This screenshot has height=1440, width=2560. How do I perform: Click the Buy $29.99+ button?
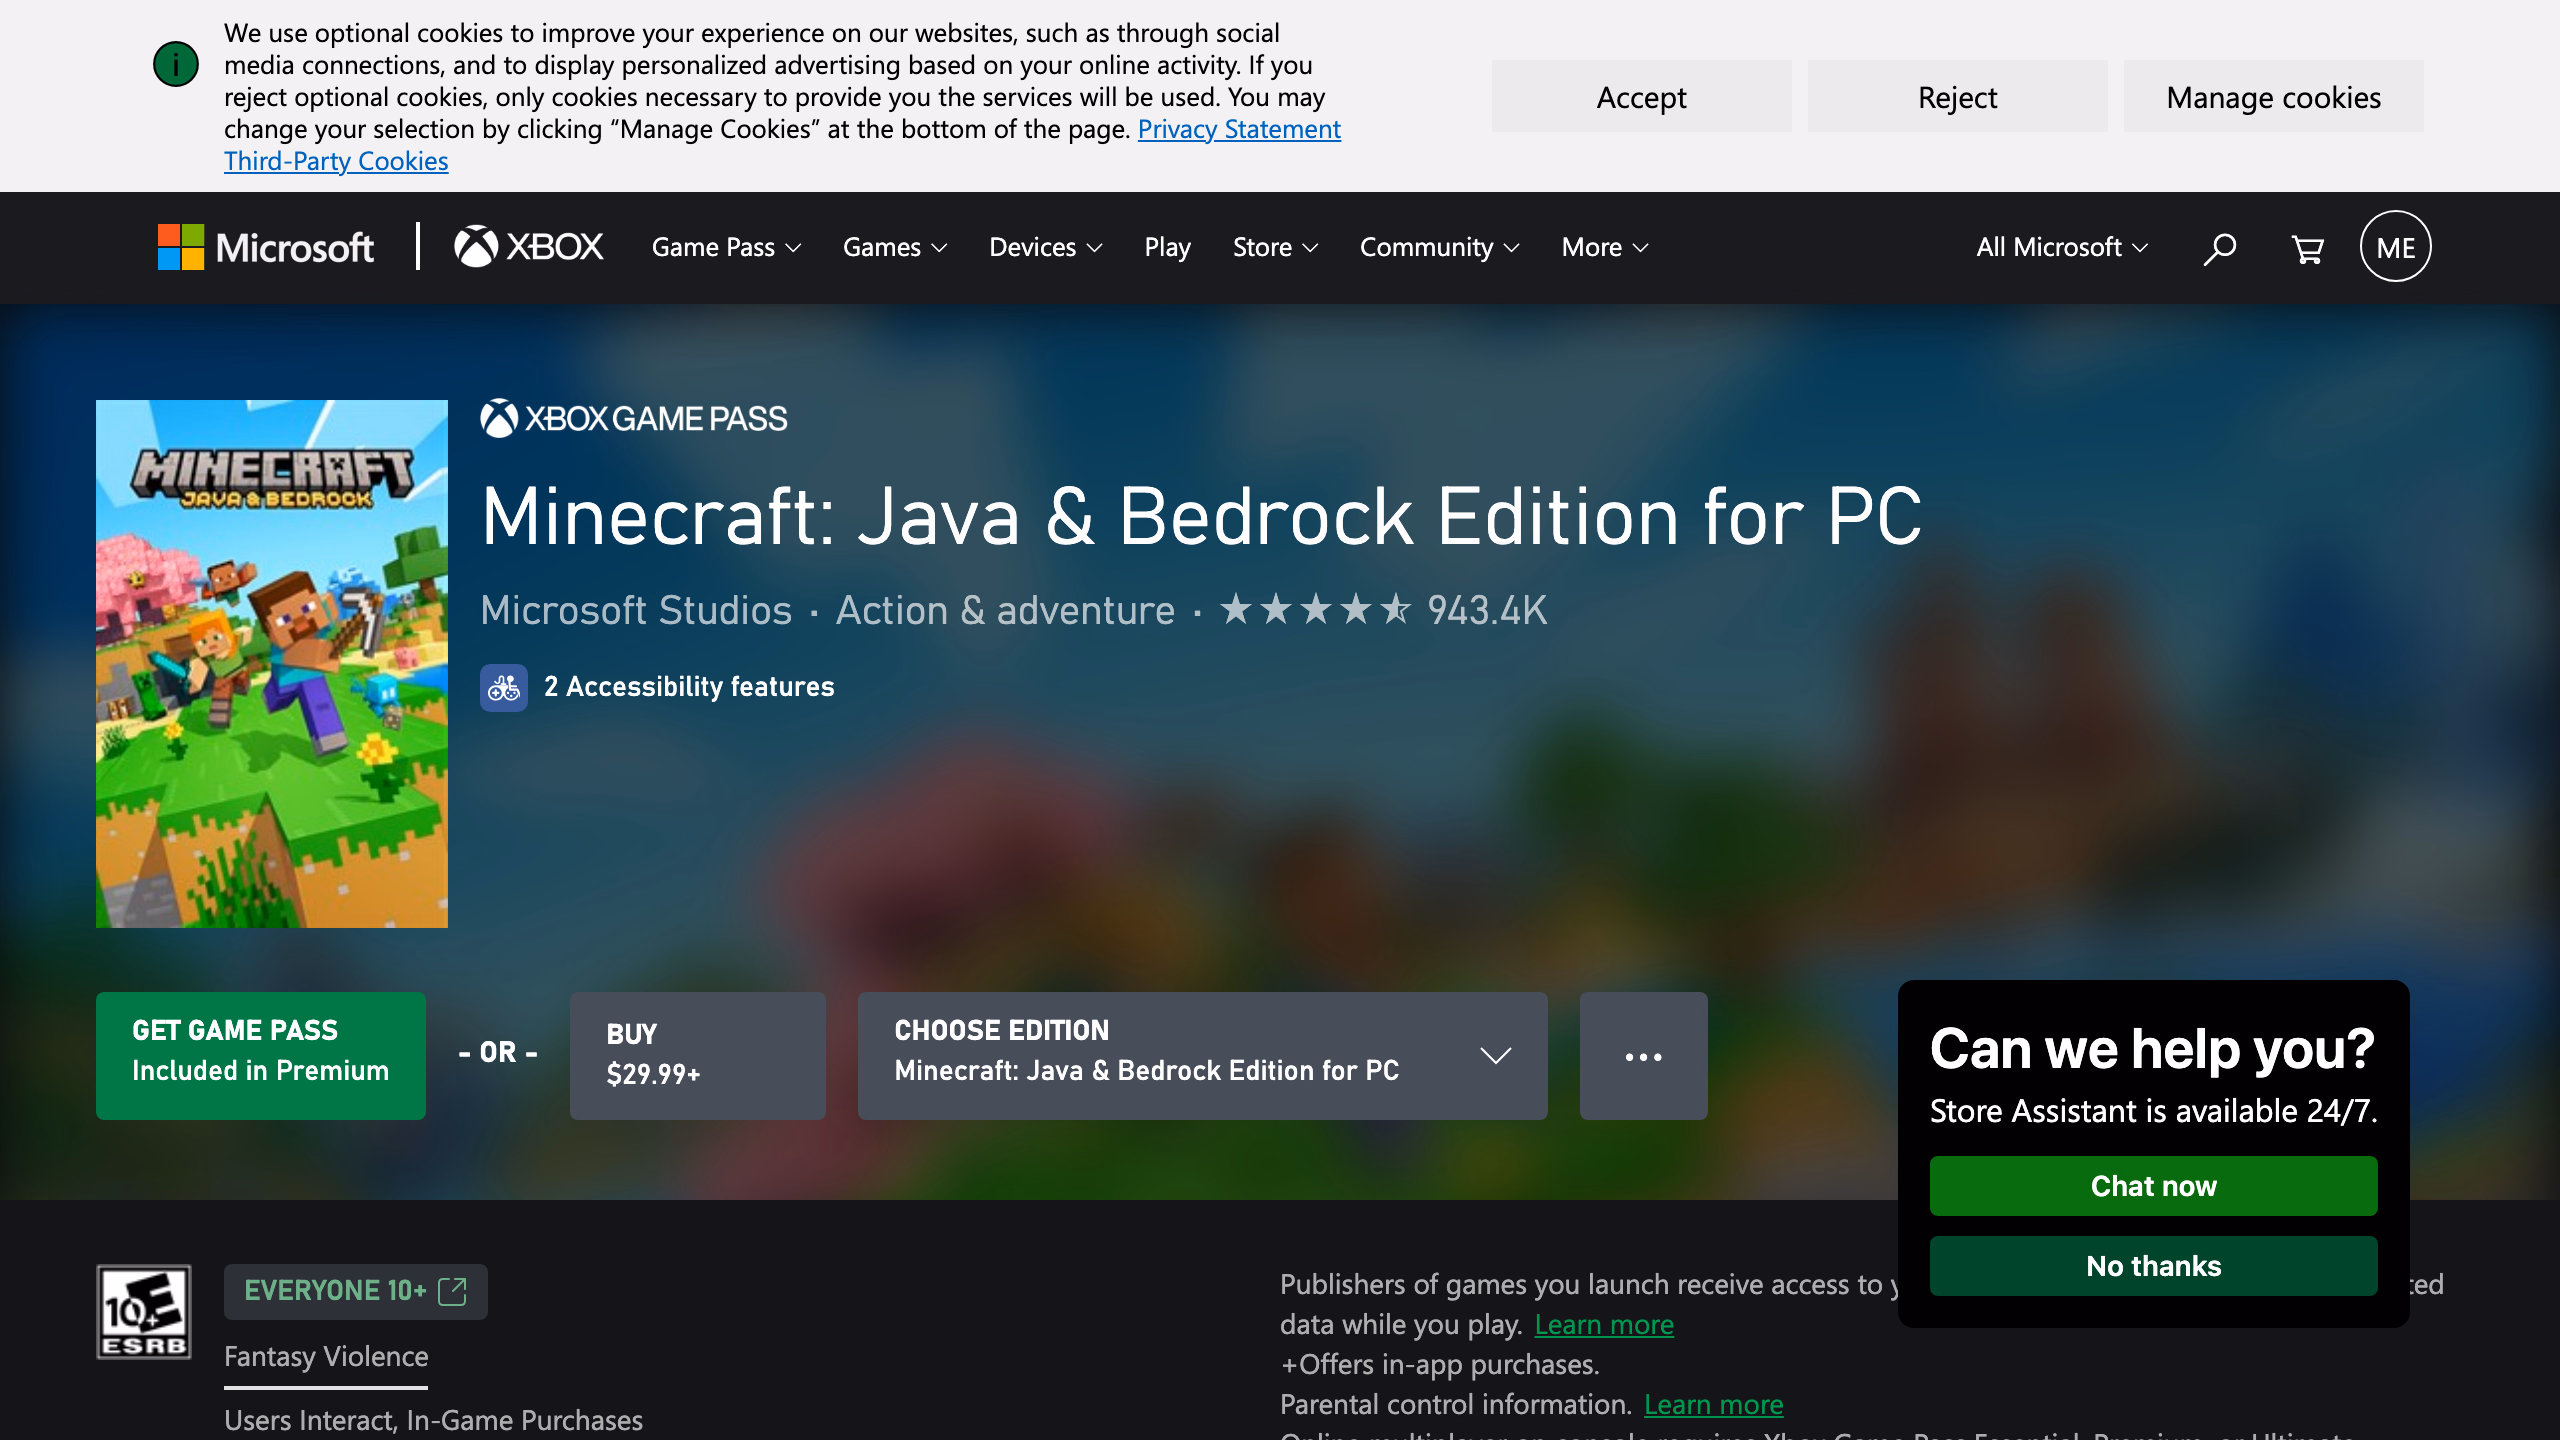coord(697,1056)
